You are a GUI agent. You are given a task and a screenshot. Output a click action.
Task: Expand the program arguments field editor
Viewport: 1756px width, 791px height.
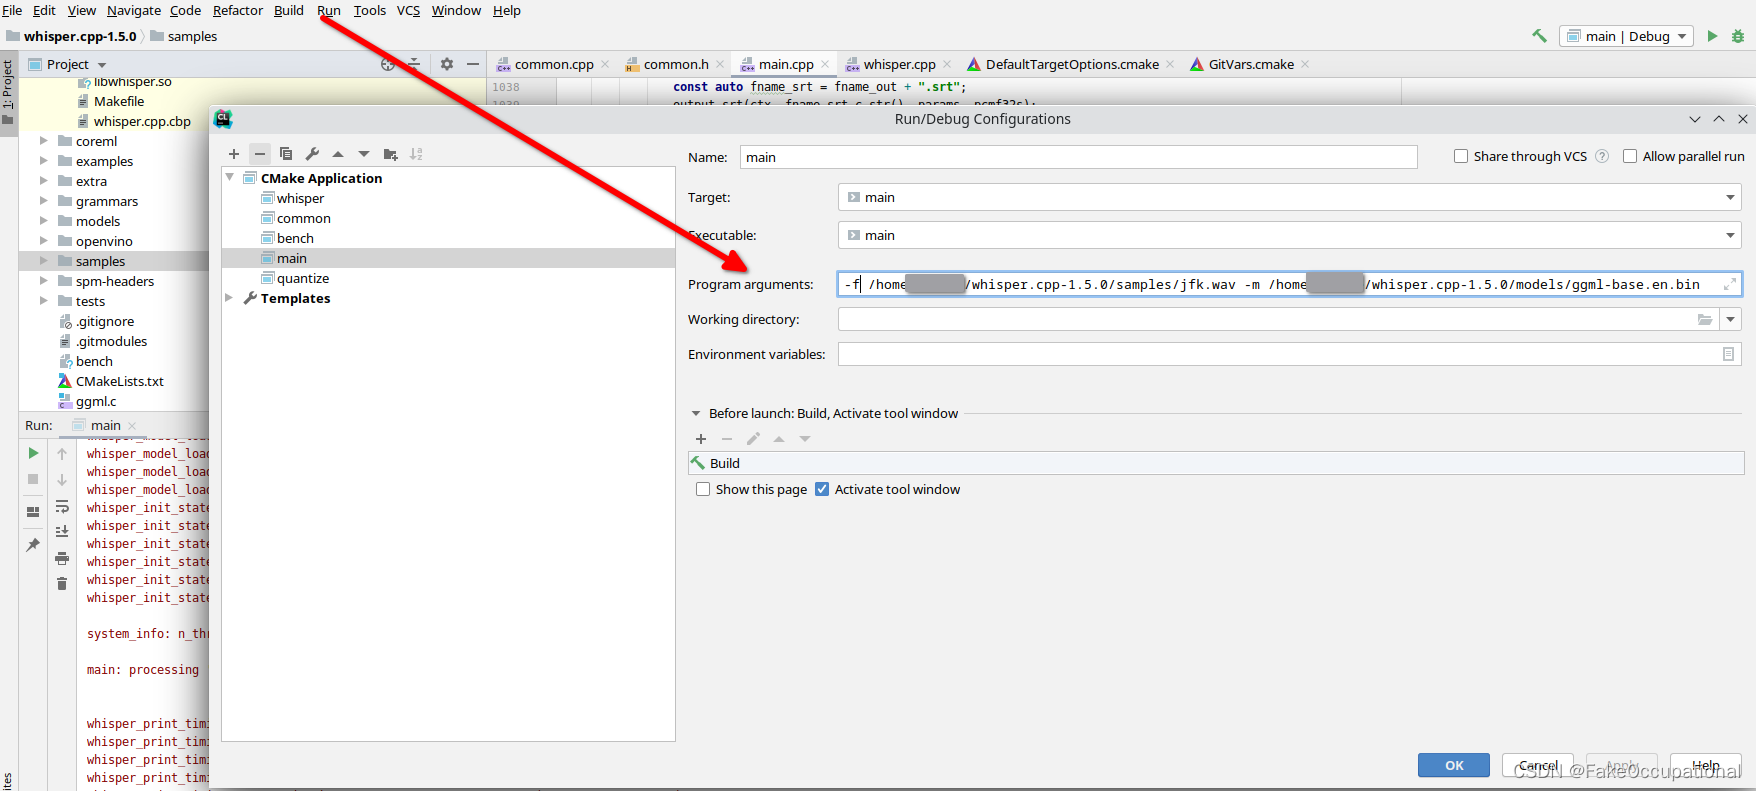click(1730, 285)
